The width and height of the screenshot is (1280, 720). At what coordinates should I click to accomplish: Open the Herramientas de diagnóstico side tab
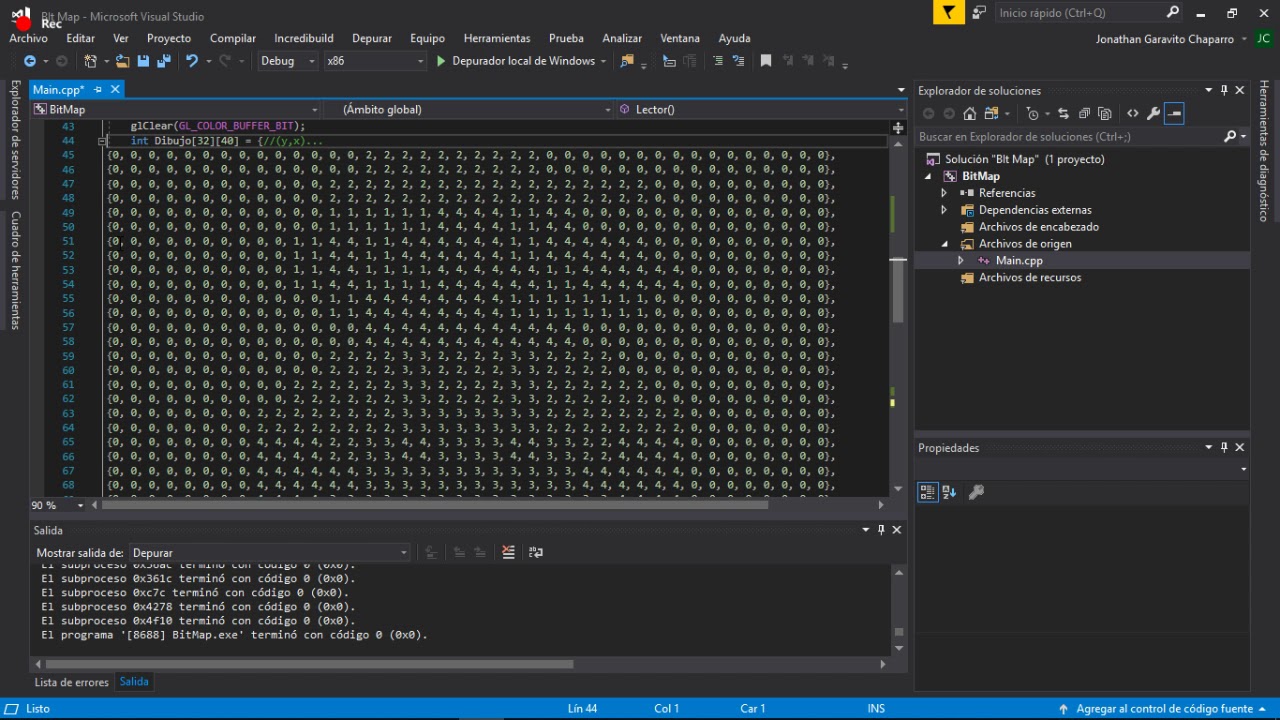point(1264,150)
